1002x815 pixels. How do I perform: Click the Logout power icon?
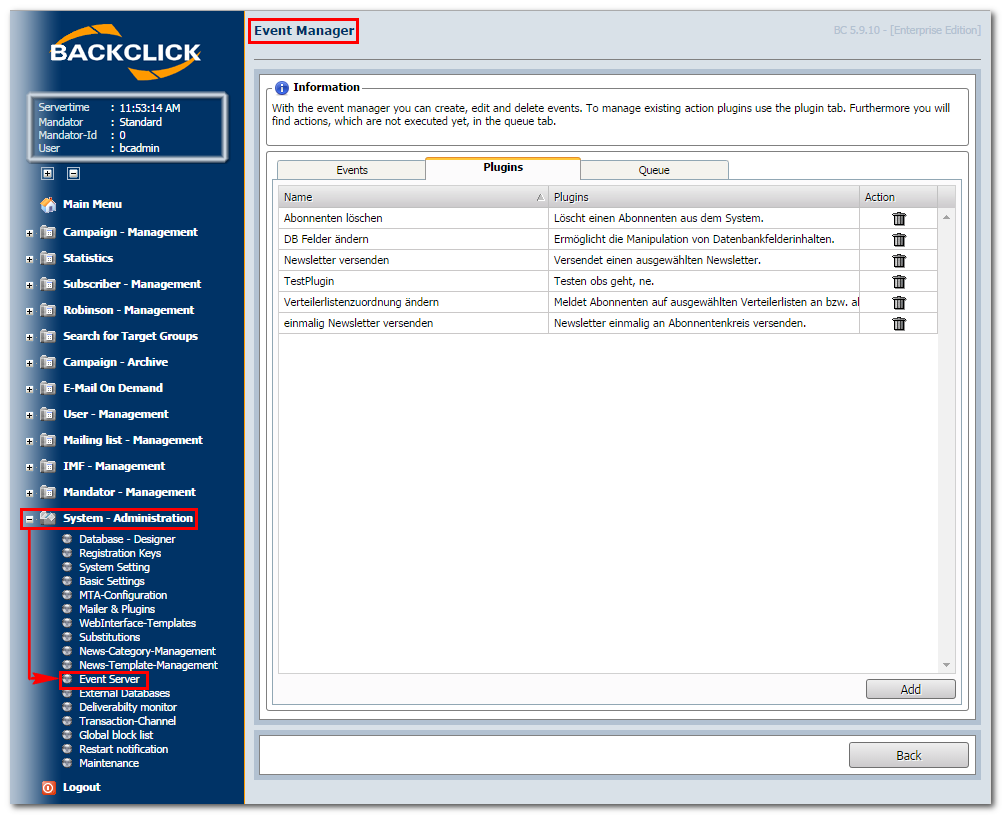[x=49, y=788]
